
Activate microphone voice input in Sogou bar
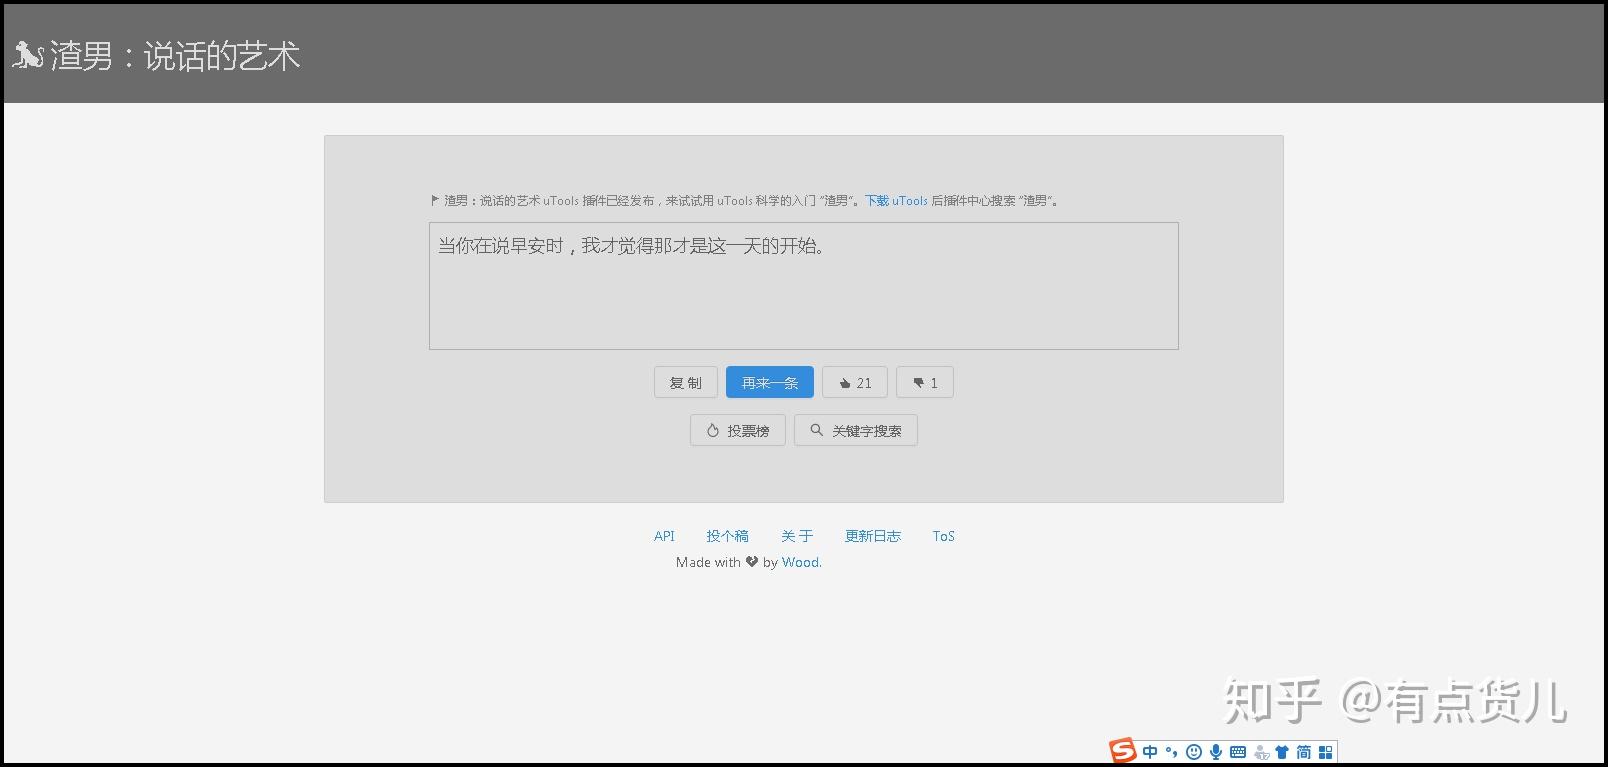pos(1216,752)
